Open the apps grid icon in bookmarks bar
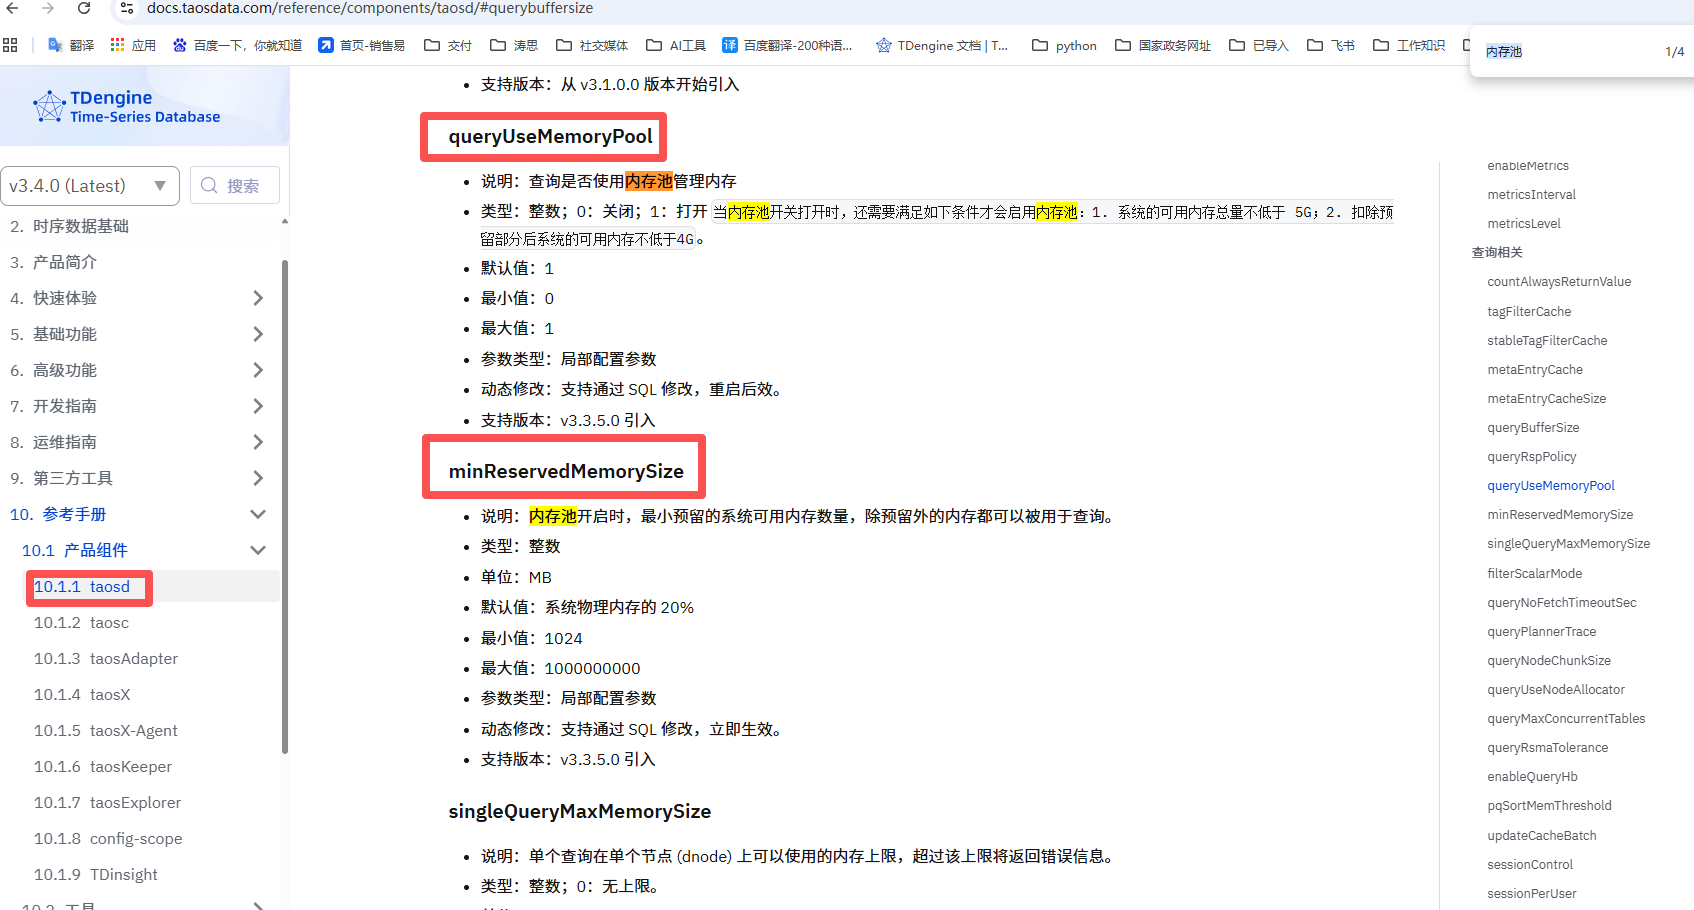 tap(11, 45)
